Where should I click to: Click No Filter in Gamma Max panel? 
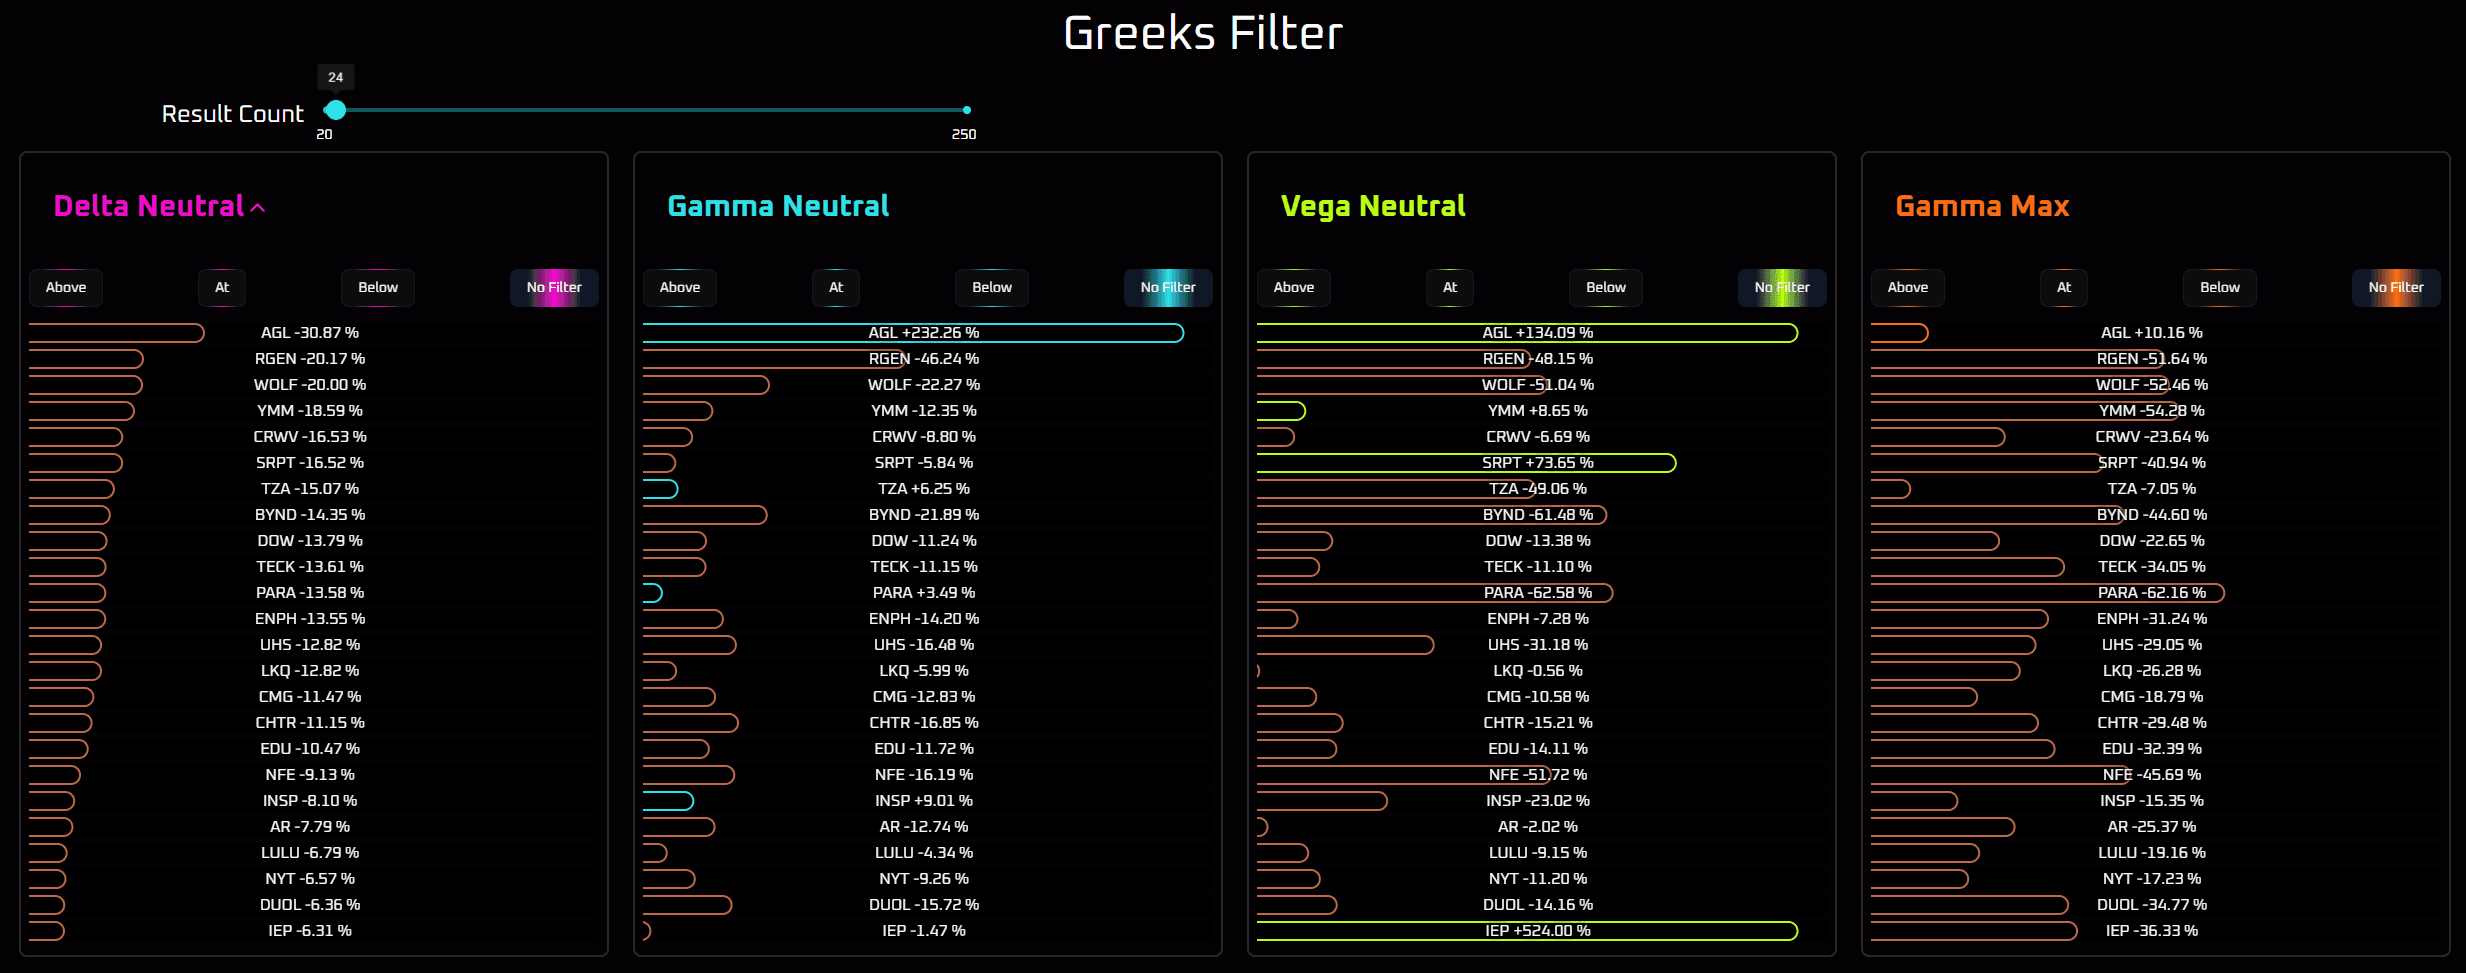click(x=2396, y=287)
